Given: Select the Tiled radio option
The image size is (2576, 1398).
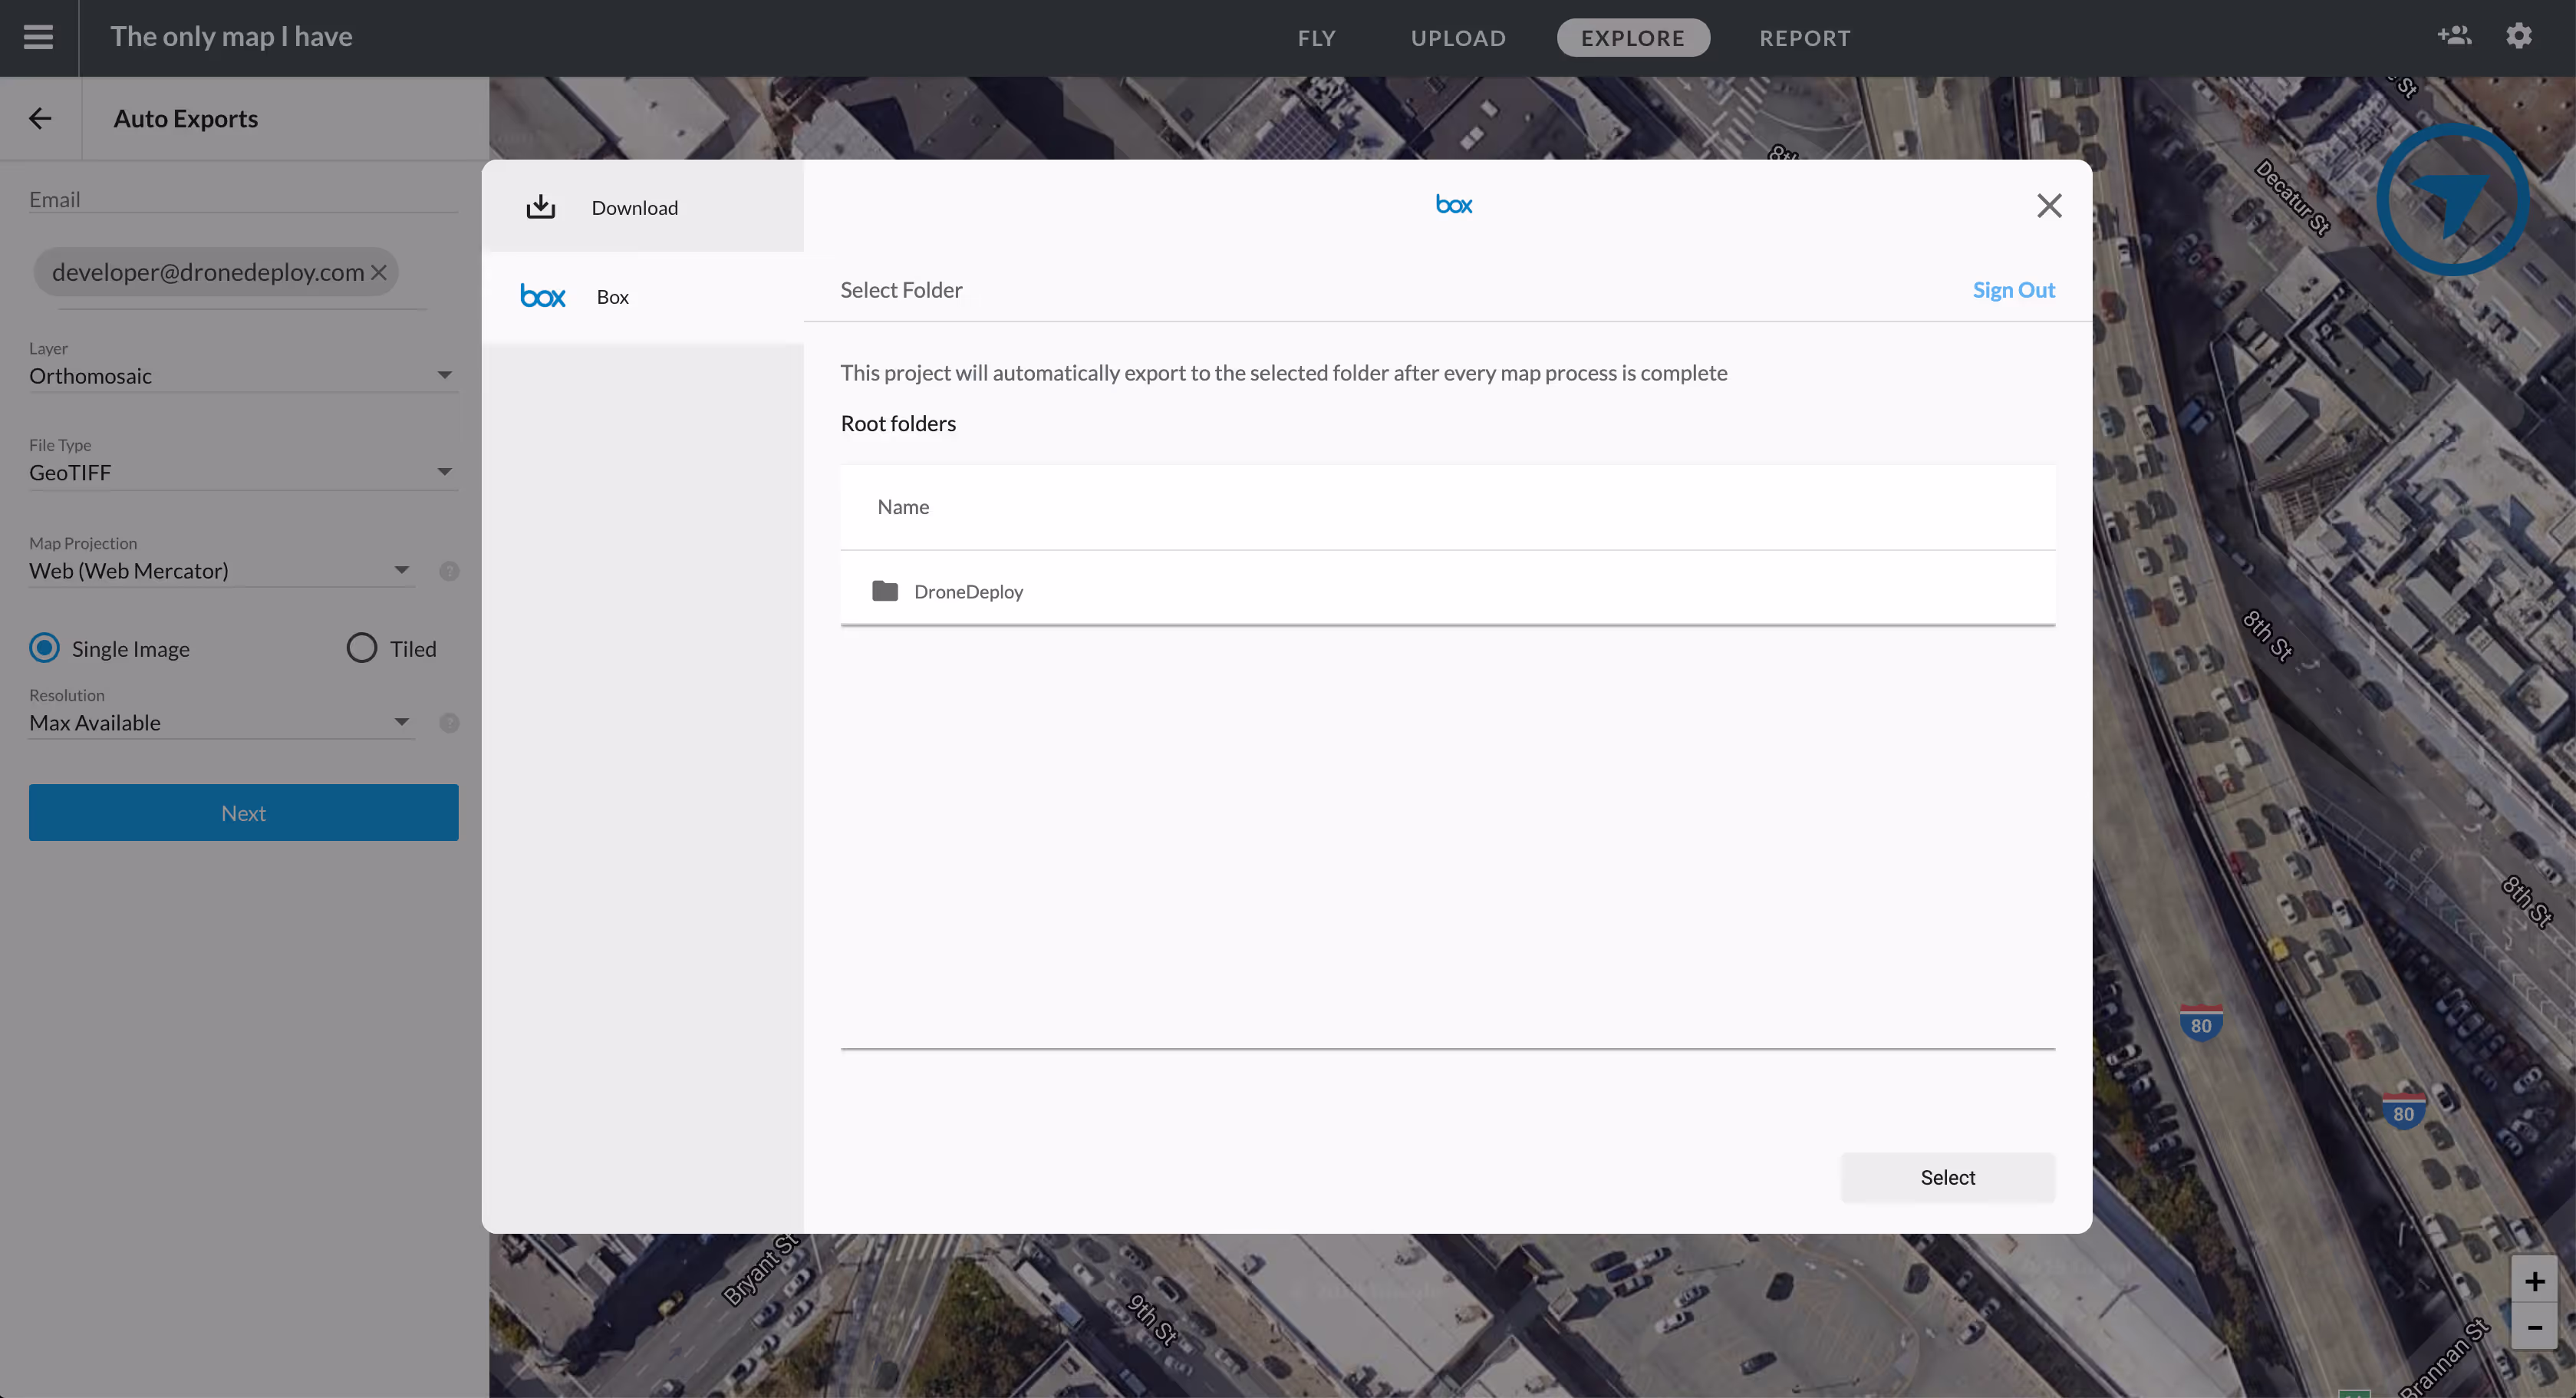Looking at the screenshot, I should [x=362, y=648].
